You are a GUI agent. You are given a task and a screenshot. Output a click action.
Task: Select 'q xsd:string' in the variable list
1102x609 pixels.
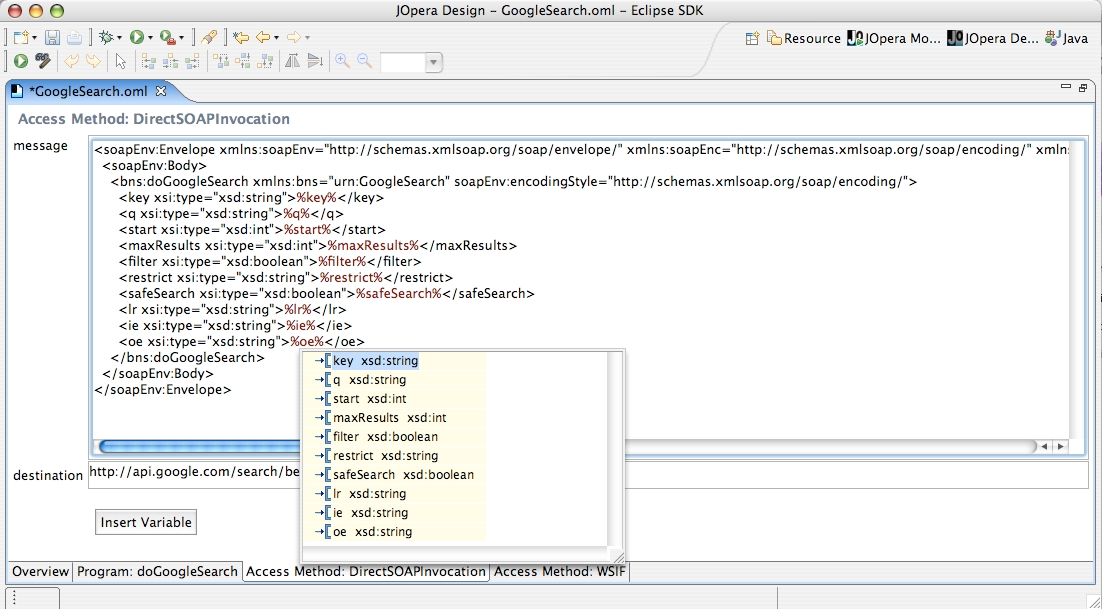pyautogui.click(x=369, y=379)
